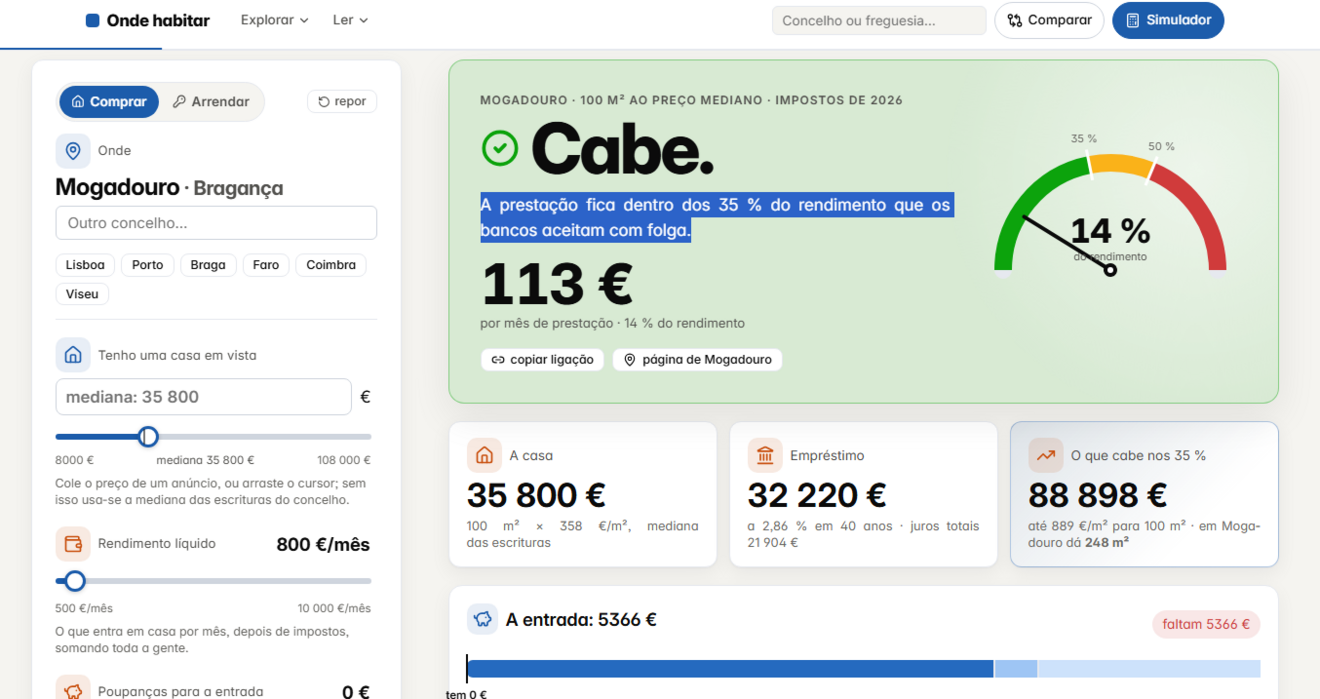Click the Rendimento líquido slider handle
Screen dimensions: 1320x699
(75, 581)
